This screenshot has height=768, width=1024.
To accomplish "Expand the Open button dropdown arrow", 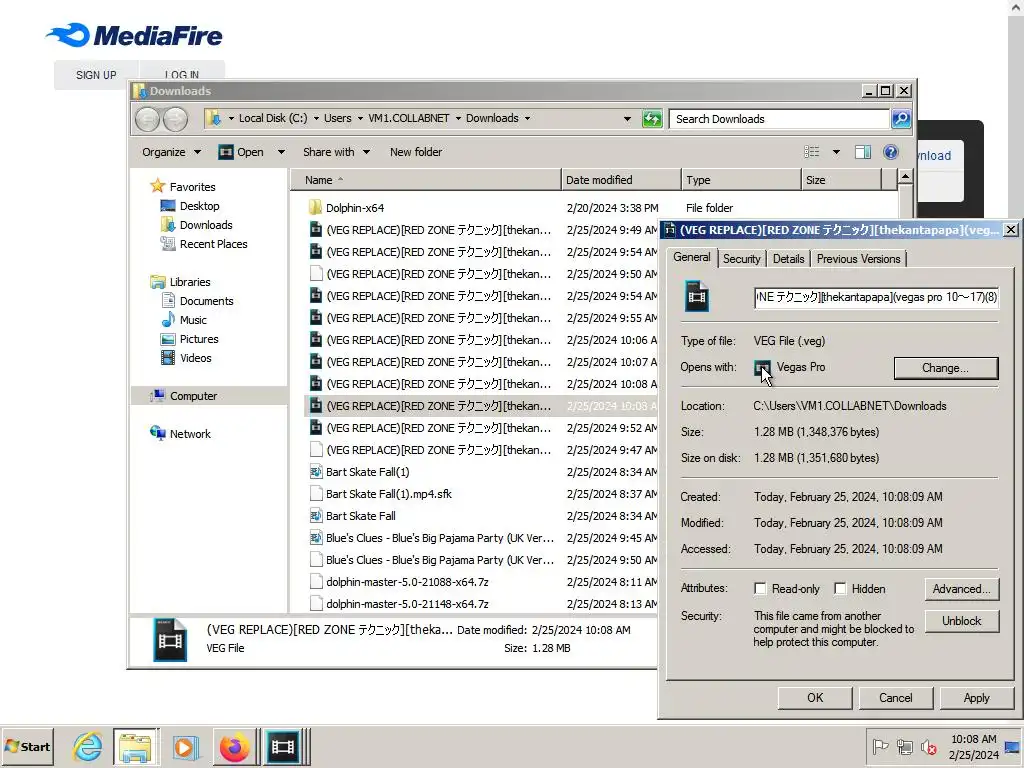I will pyautogui.click(x=281, y=152).
